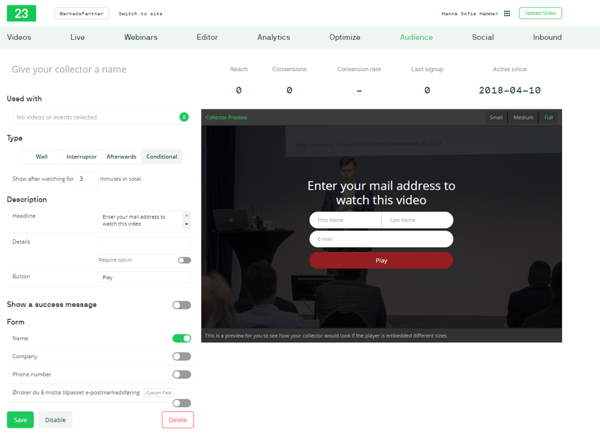Click the Upload Video button
This screenshot has width=600, height=435.
coord(540,14)
